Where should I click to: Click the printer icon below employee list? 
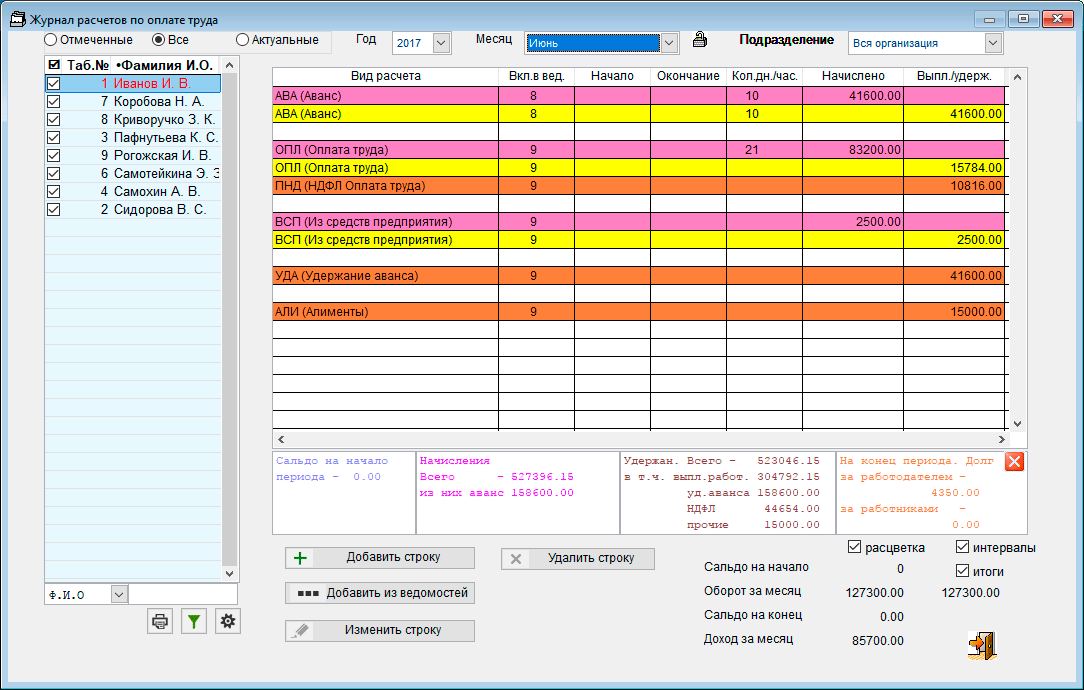pyautogui.click(x=160, y=622)
